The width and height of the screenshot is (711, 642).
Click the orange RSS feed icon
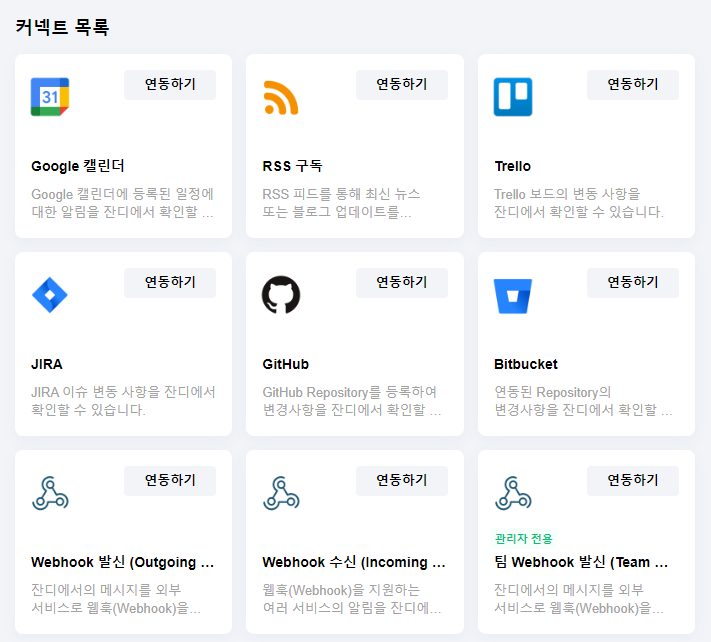[x=281, y=97]
